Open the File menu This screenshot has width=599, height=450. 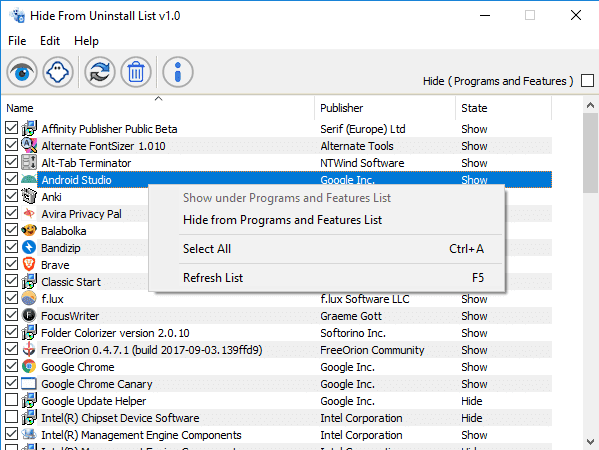(x=17, y=41)
